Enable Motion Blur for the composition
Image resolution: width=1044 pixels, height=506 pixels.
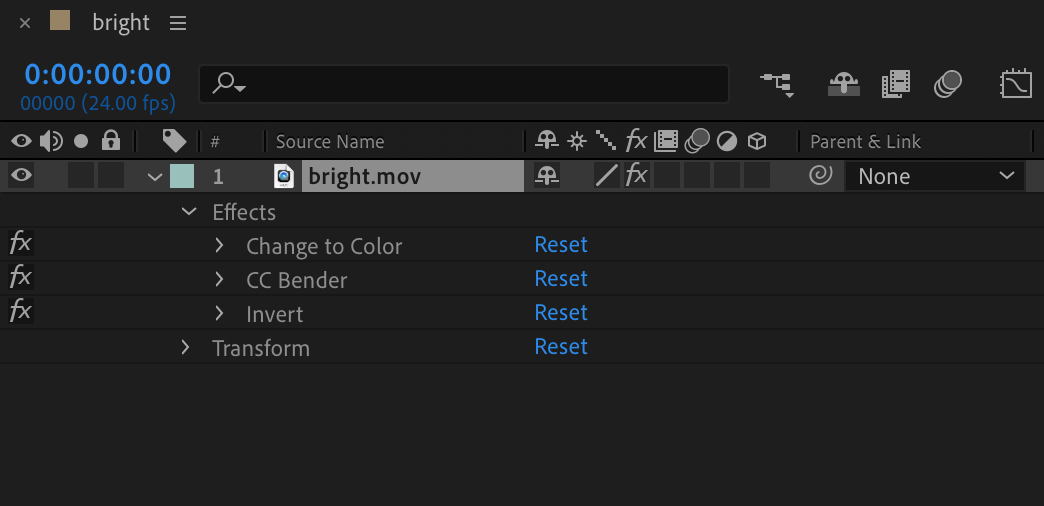tap(947, 84)
